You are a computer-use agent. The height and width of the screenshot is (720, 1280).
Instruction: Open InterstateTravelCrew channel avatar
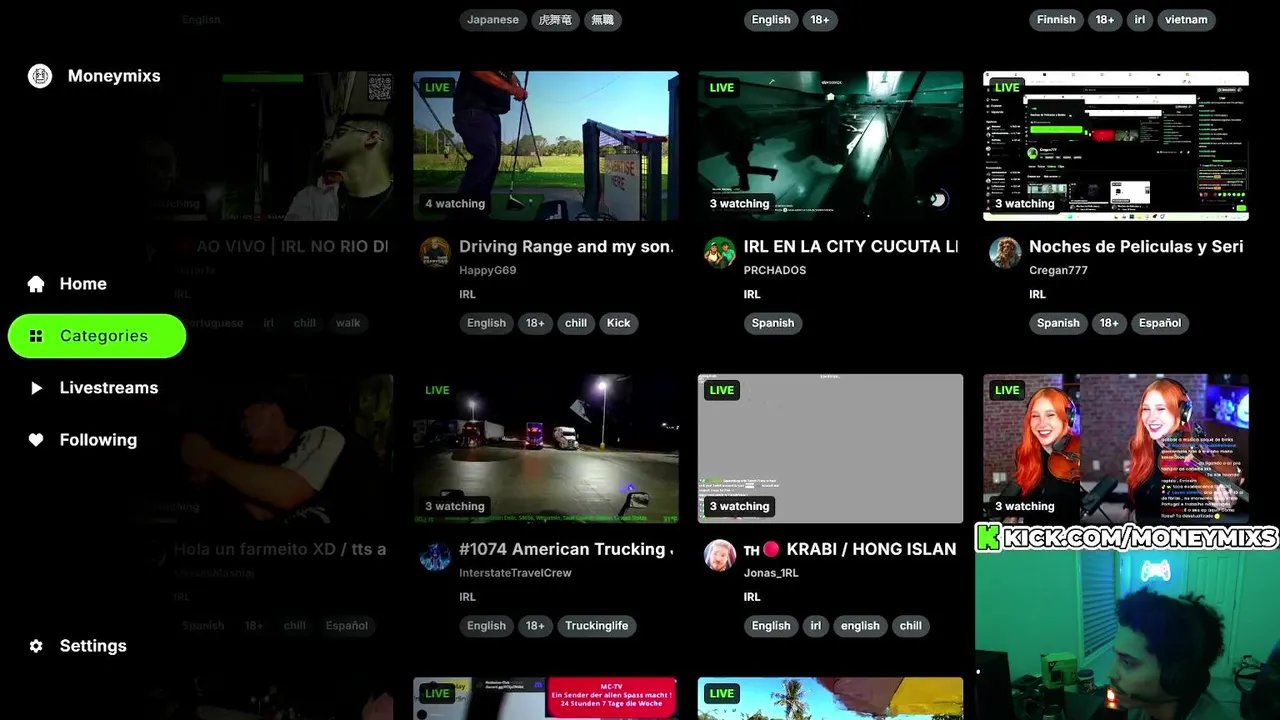(x=435, y=556)
